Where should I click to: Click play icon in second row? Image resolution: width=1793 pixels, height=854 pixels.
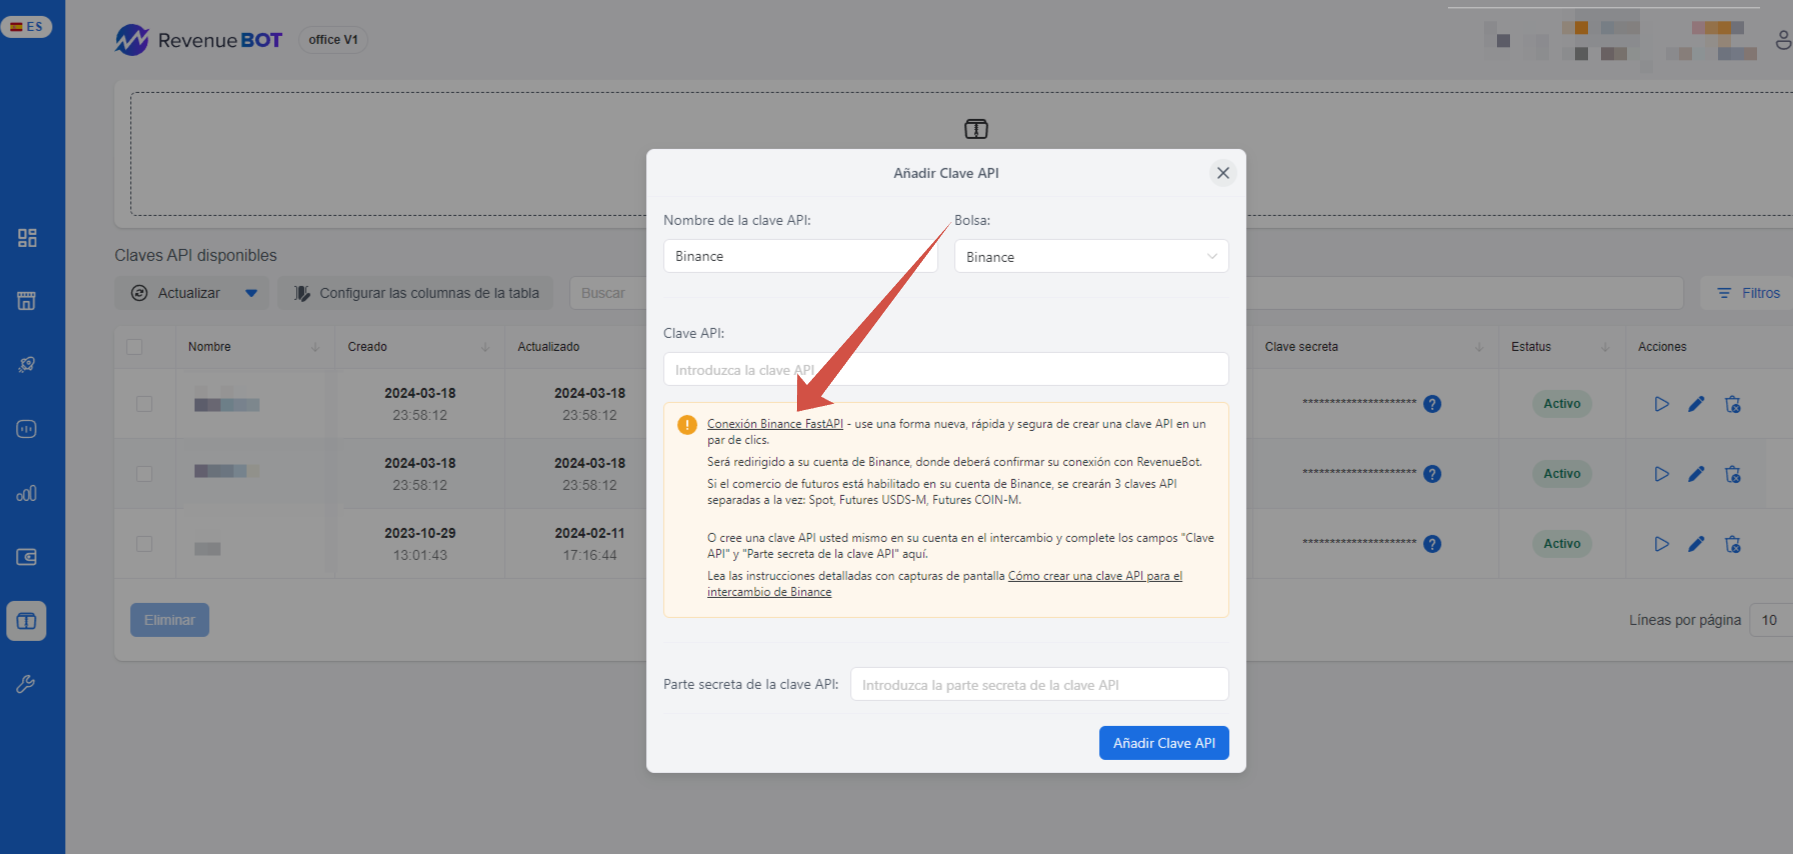(x=1662, y=474)
